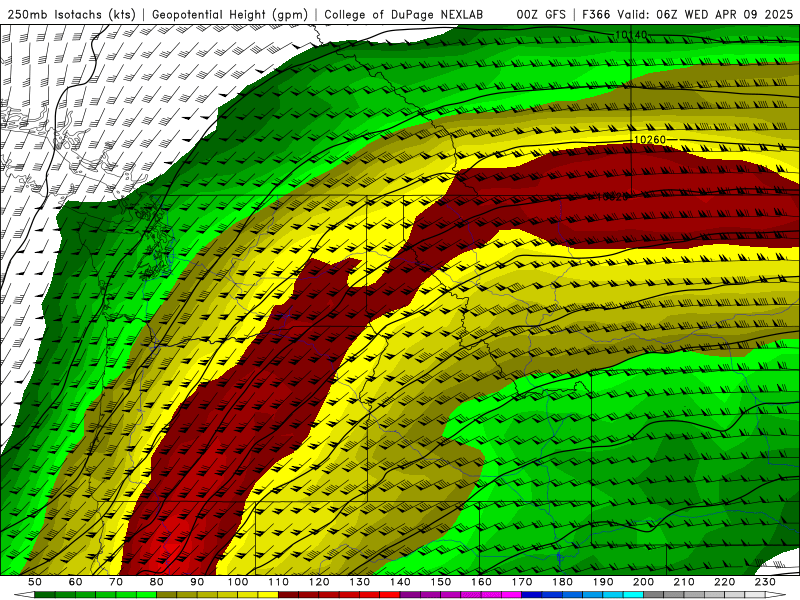Click the "F366" forecast hour text
Viewport: 800px width, 600px height.
(596, 14)
